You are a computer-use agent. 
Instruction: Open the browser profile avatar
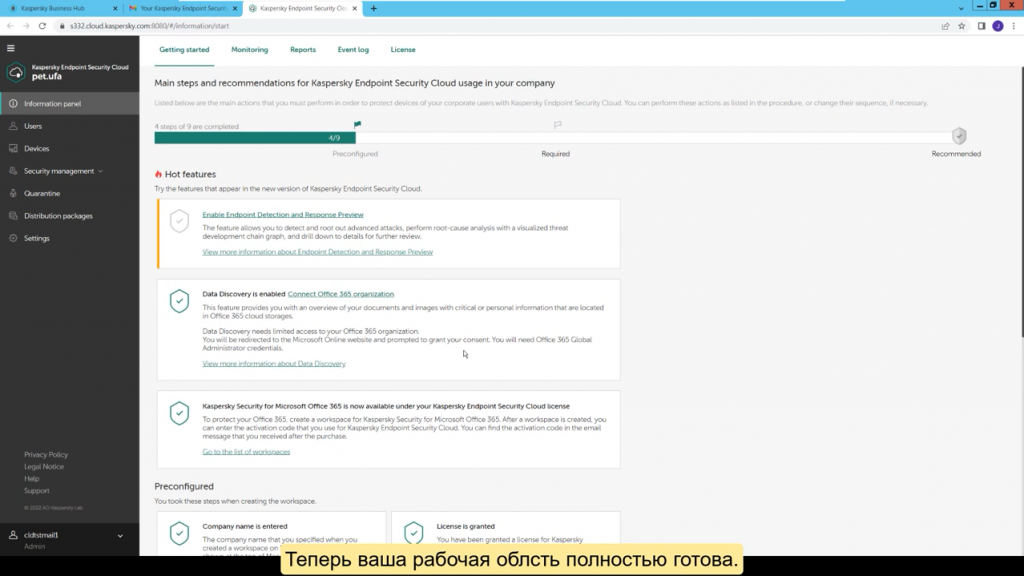pyautogui.click(x=997, y=26)
